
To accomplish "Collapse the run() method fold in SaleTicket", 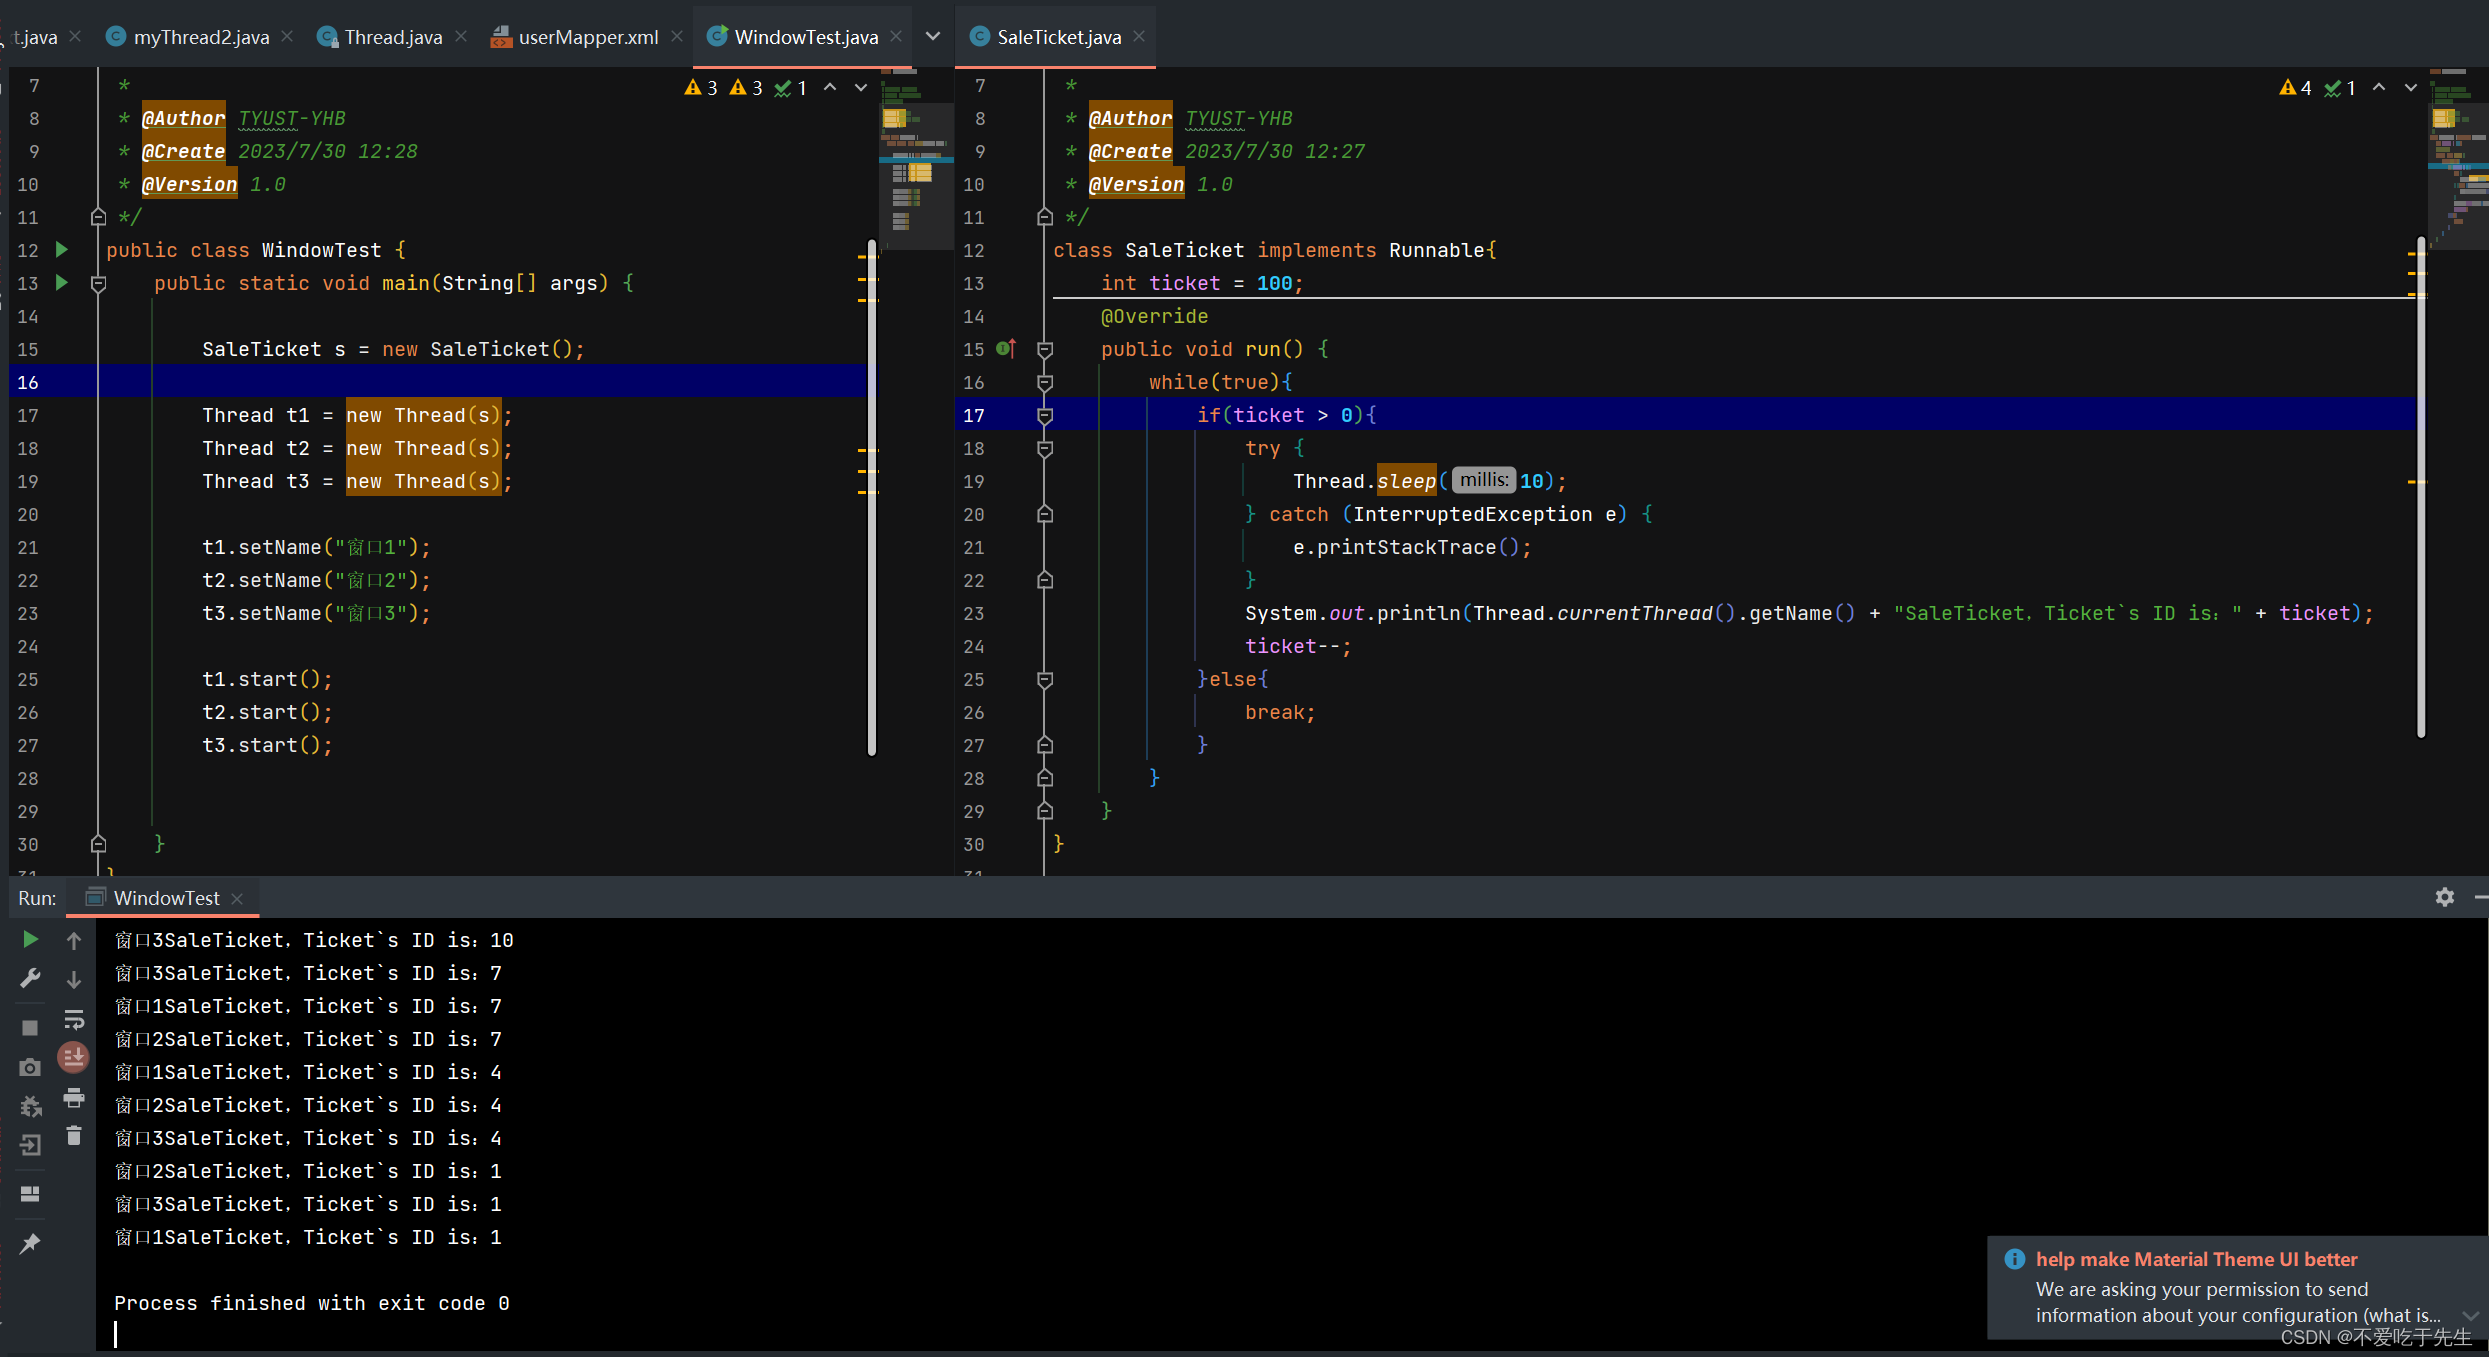I will [x=1045, y=350].
